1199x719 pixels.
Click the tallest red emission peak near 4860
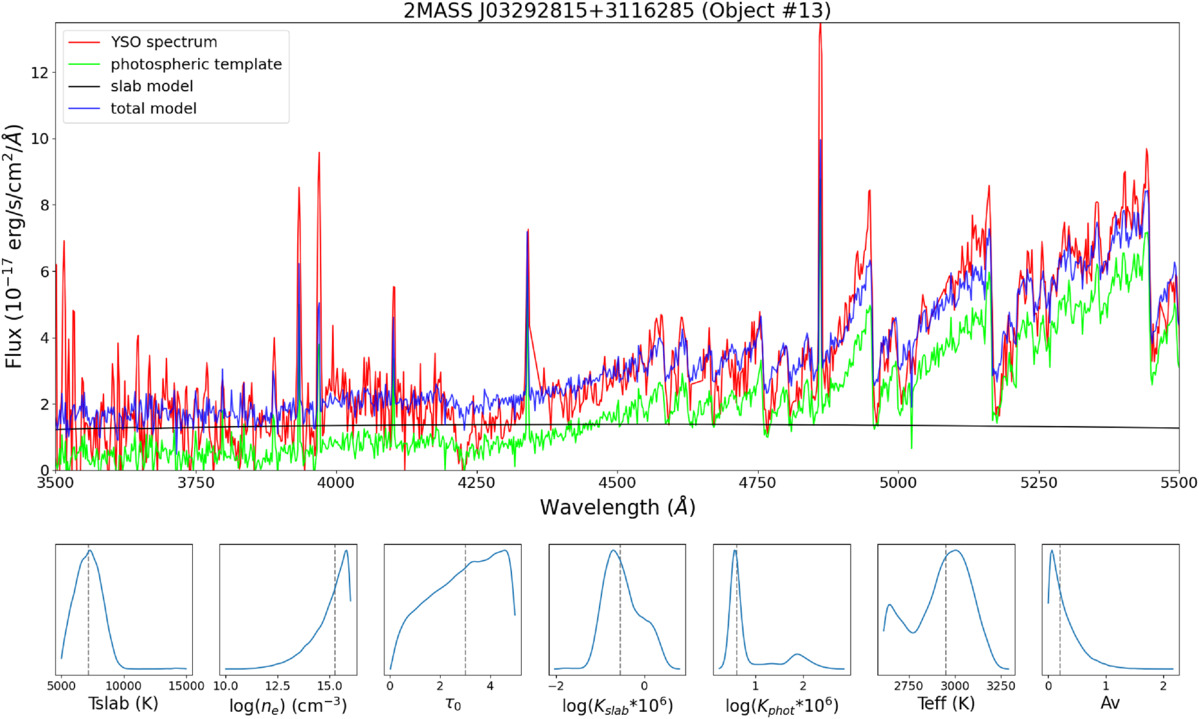(820, 31)
